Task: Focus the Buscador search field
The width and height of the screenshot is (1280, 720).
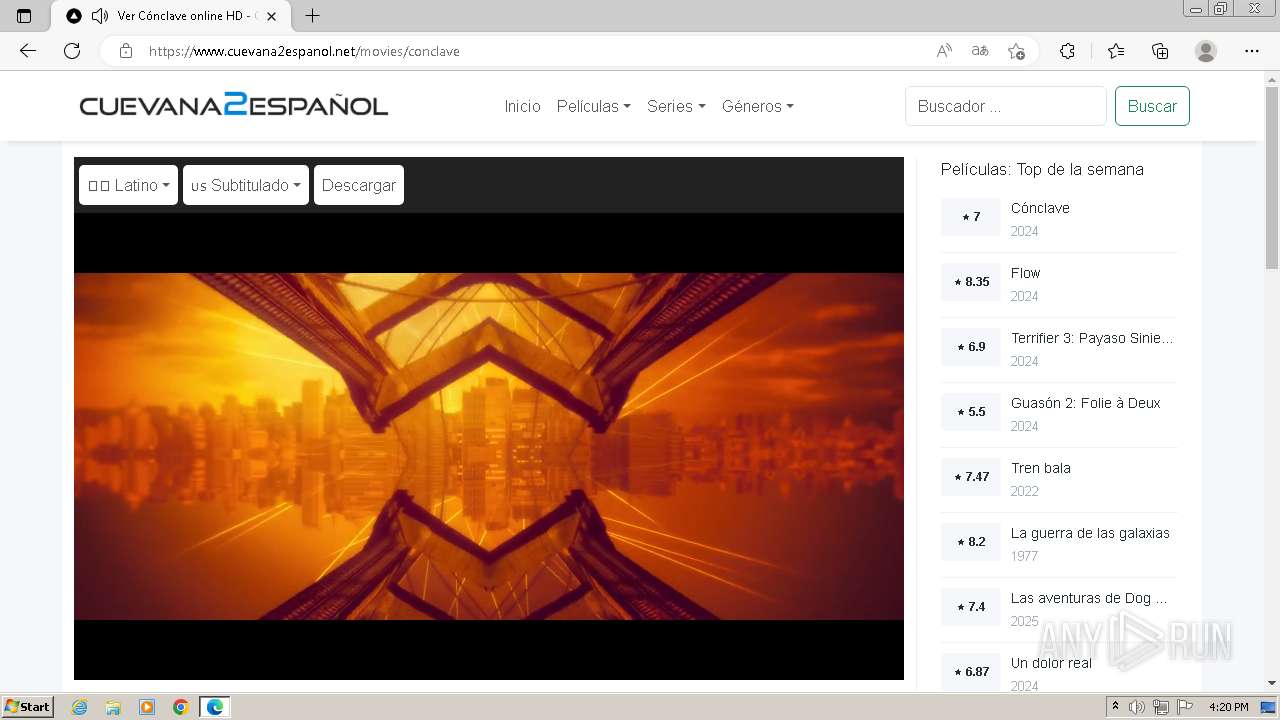Action: pyautogui.click(x=1006, y=106)
